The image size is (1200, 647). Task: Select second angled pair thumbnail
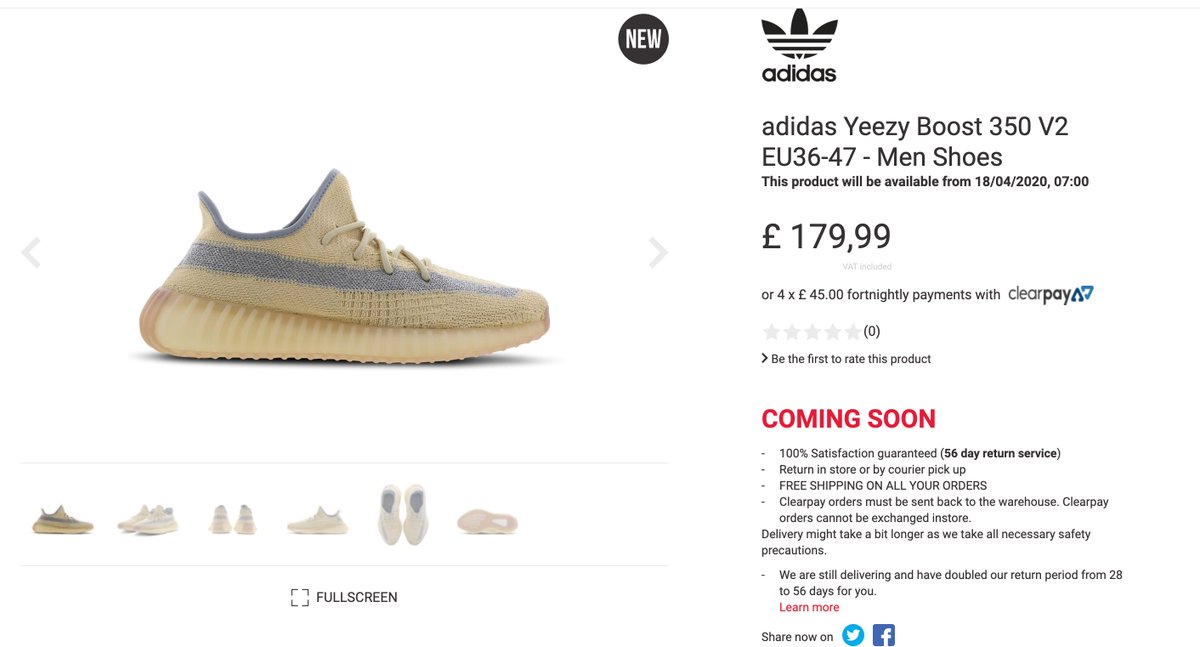coord(148,518)
